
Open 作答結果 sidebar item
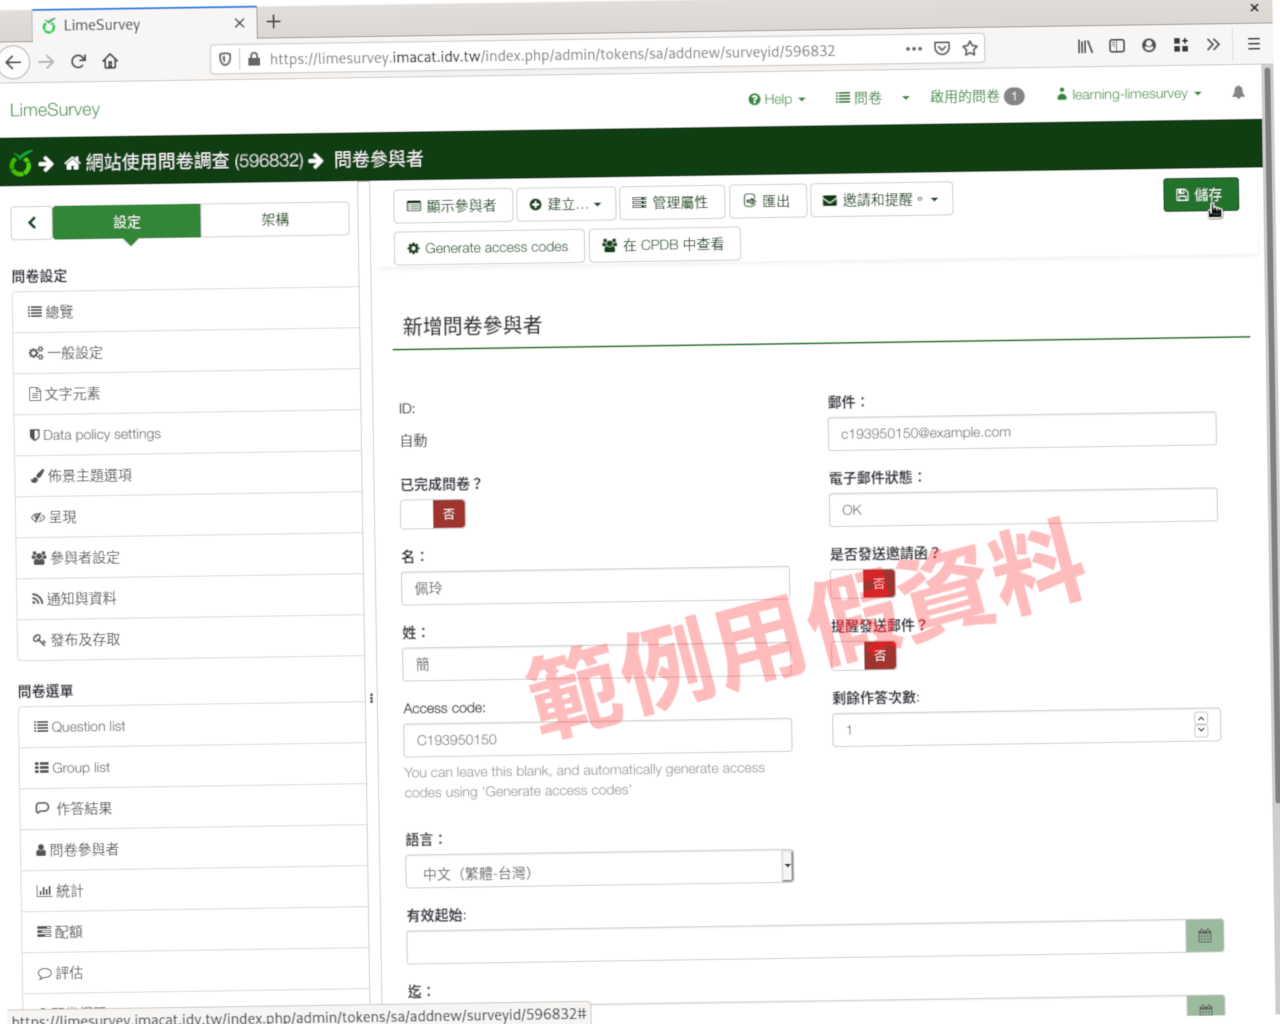pos(193,808)
